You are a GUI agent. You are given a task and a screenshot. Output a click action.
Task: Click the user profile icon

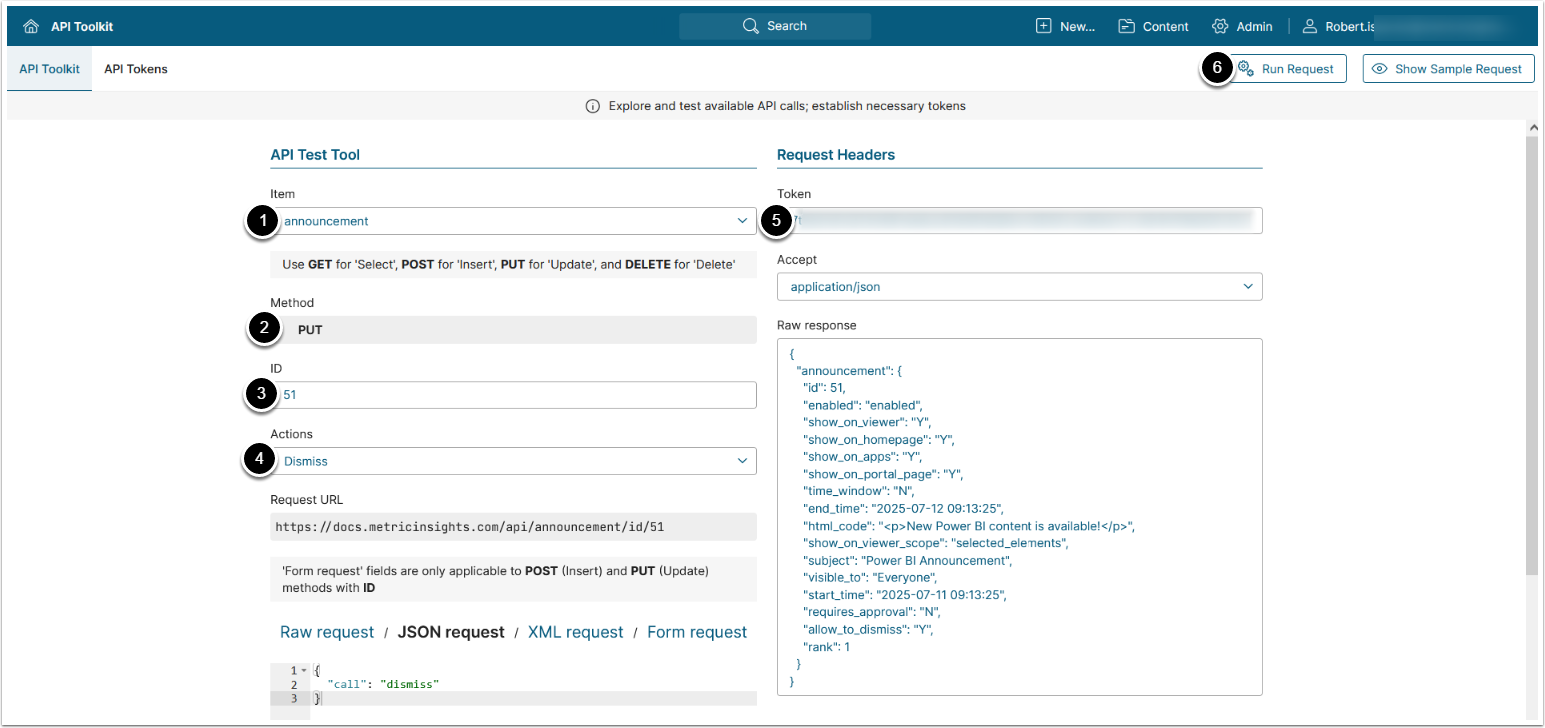(1309, 27)
